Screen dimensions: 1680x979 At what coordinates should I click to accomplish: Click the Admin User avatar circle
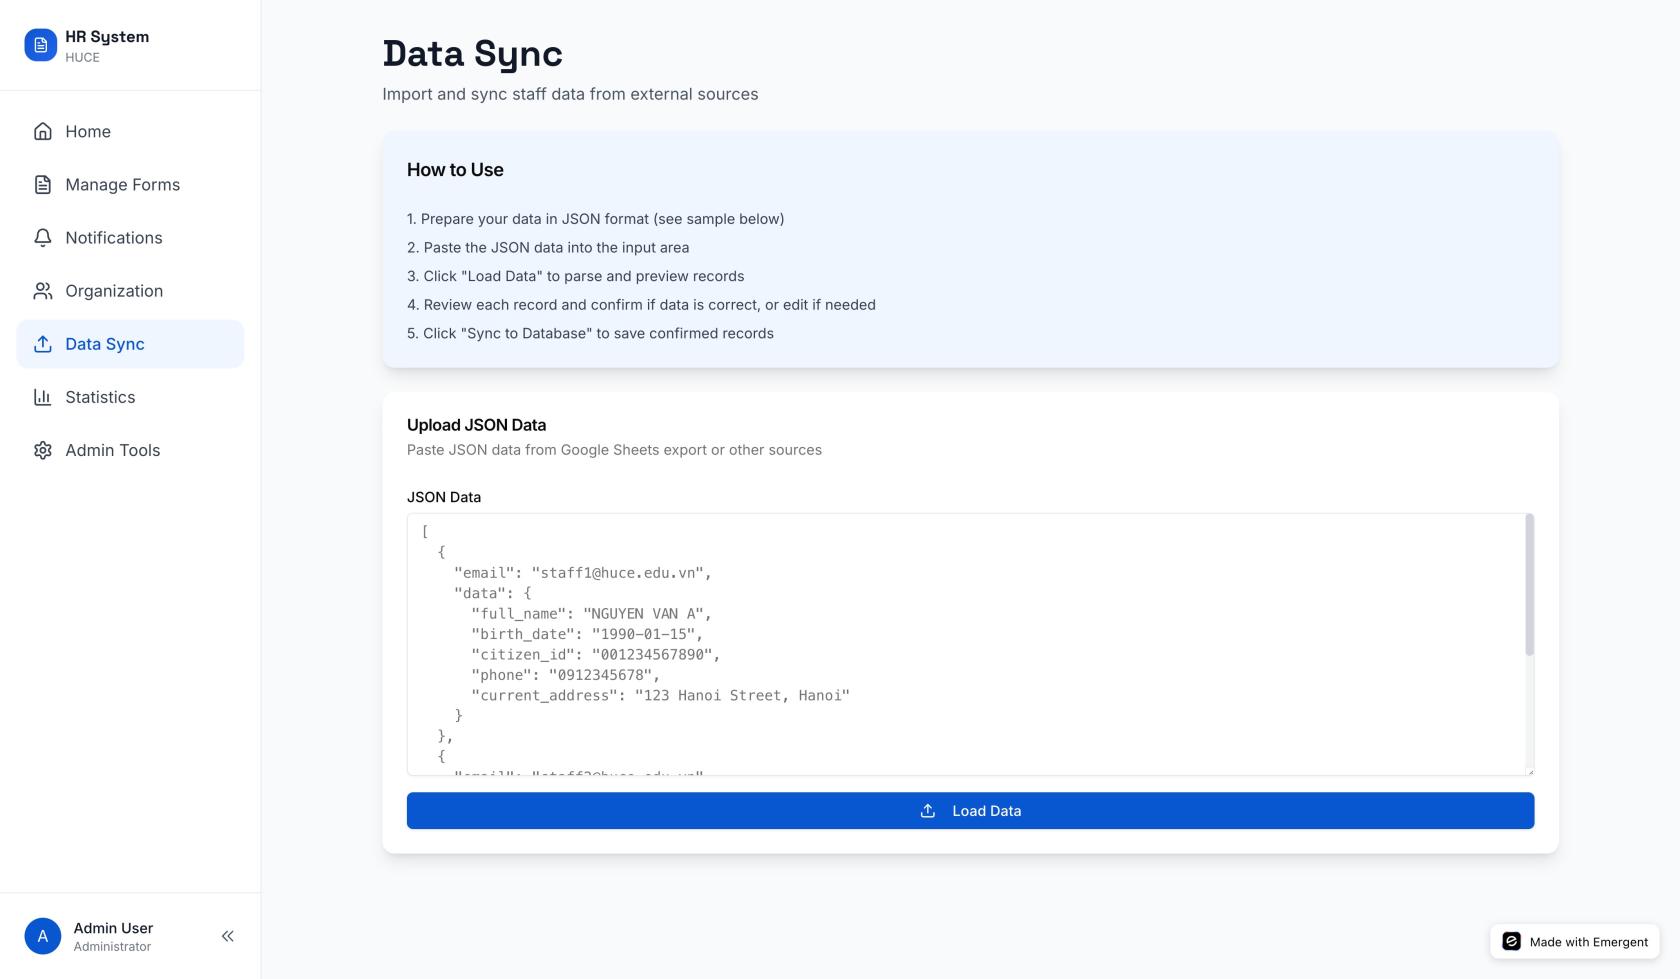(x=42, y=936)
